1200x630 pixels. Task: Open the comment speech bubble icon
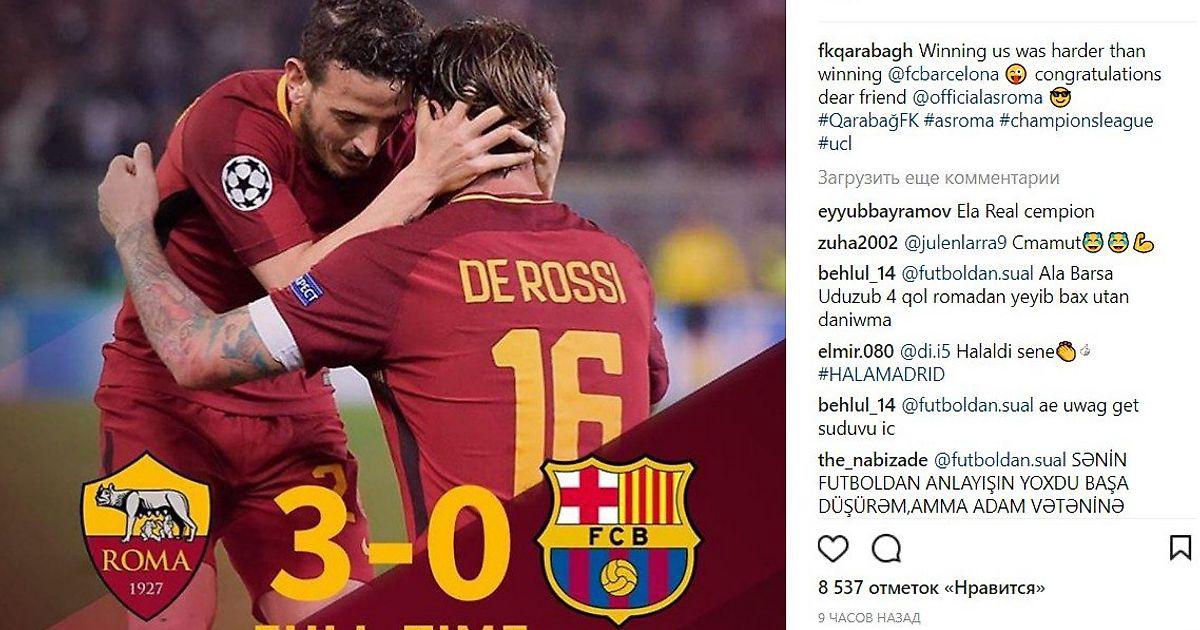[x=886, y=548]
